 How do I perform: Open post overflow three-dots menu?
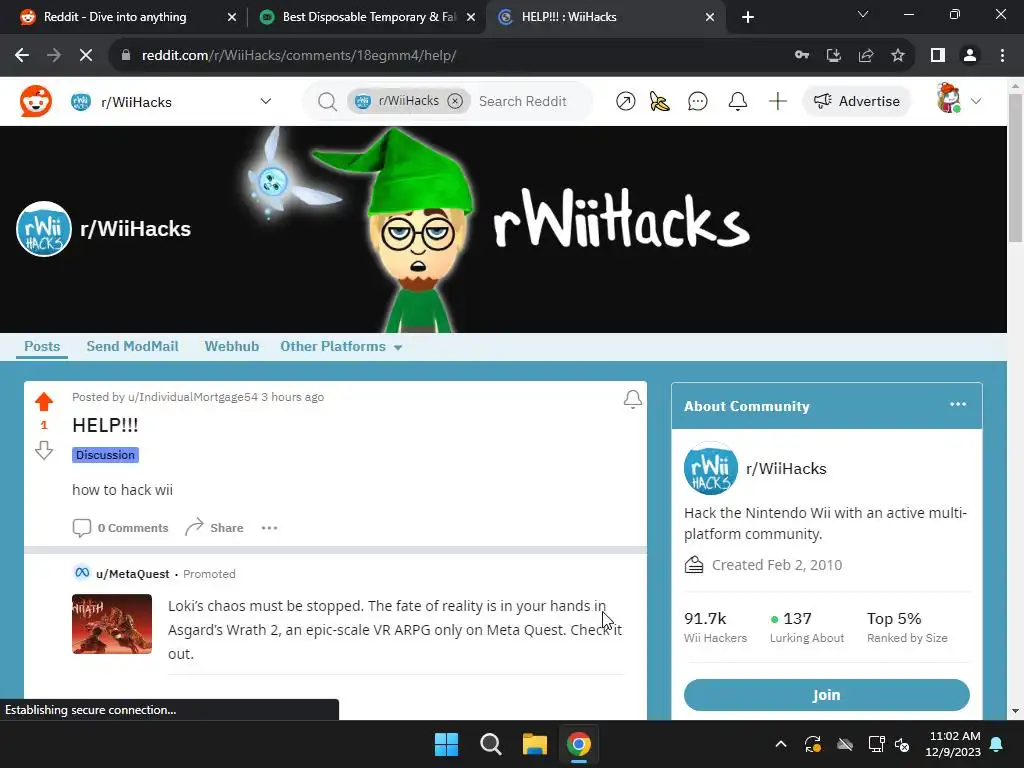tap(269, 528)
